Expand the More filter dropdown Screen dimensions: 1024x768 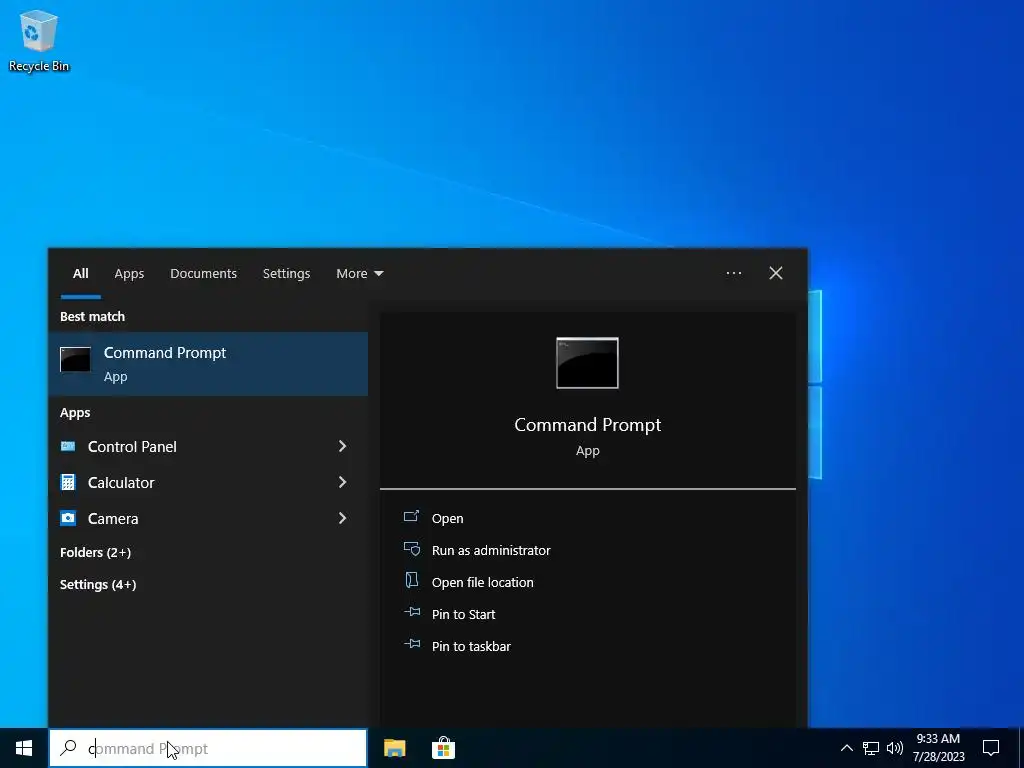point(359,274)
